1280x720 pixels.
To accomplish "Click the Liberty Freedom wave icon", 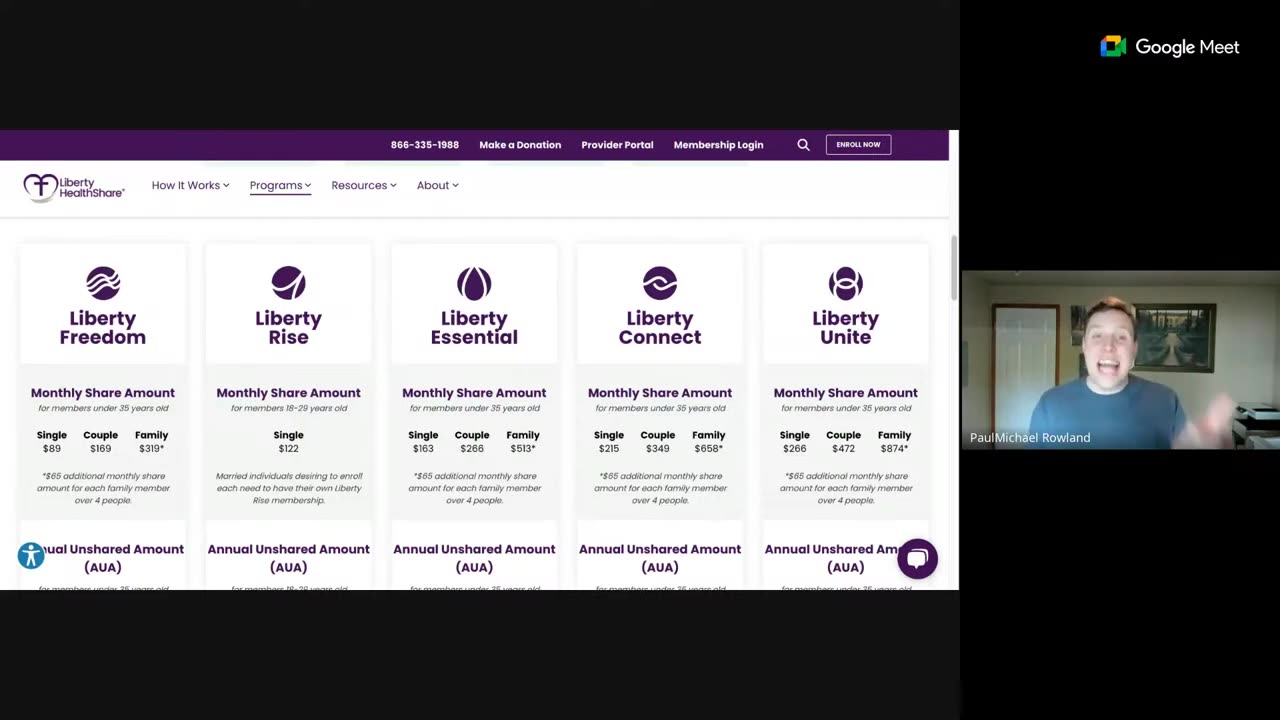I will 103,283.
